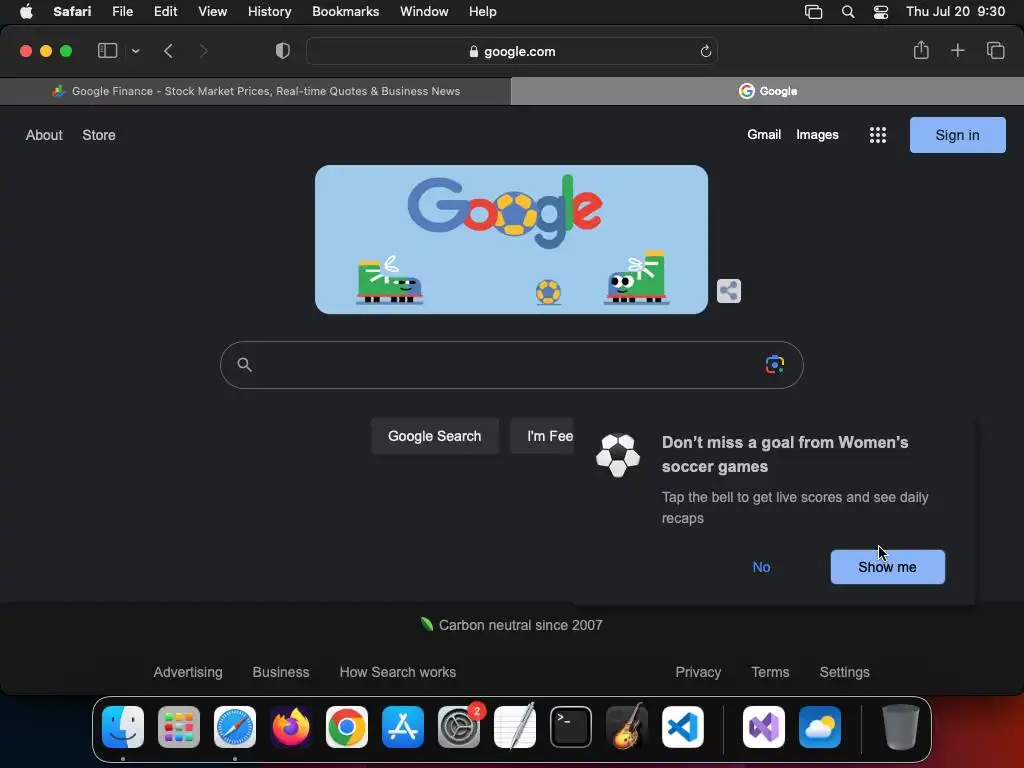Open the View menu
This screenshot has height=768, width=1024.
coord(212,11)
